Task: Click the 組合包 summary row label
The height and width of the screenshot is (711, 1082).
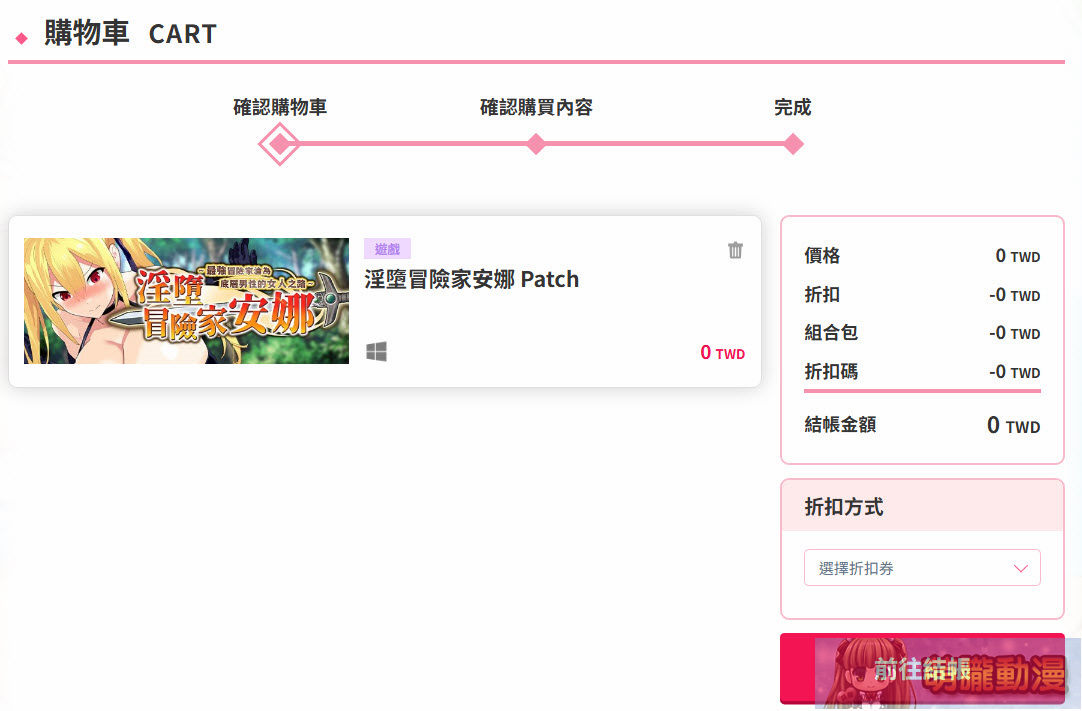Action: (x=831, y=333)
